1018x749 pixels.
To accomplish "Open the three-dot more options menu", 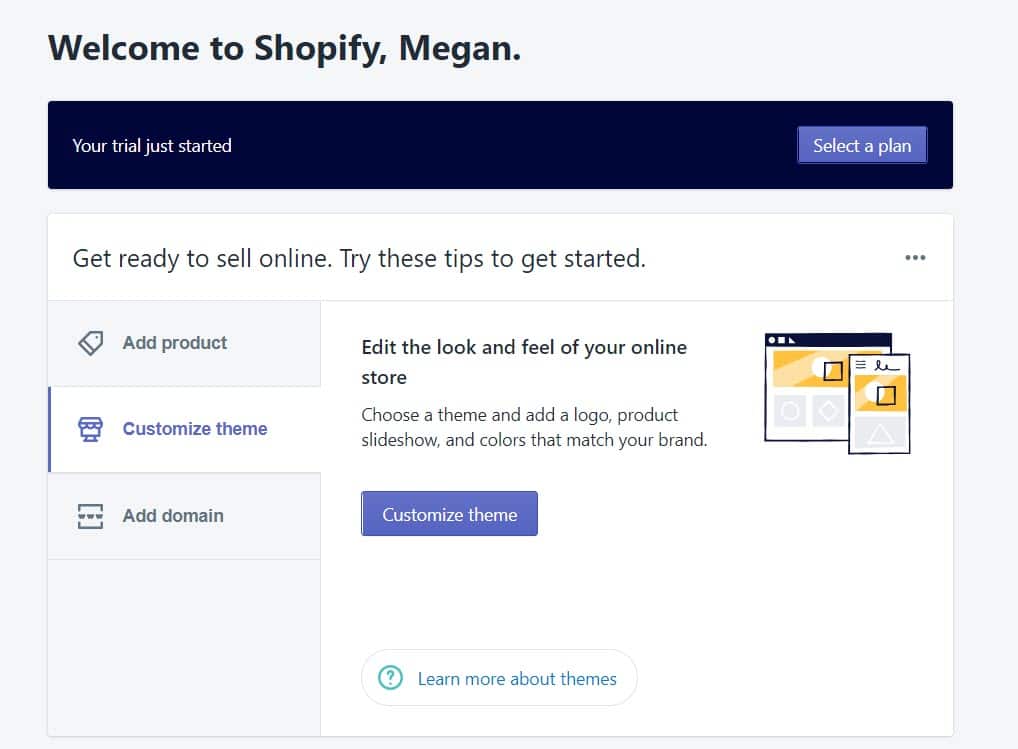I will [915, 258].
